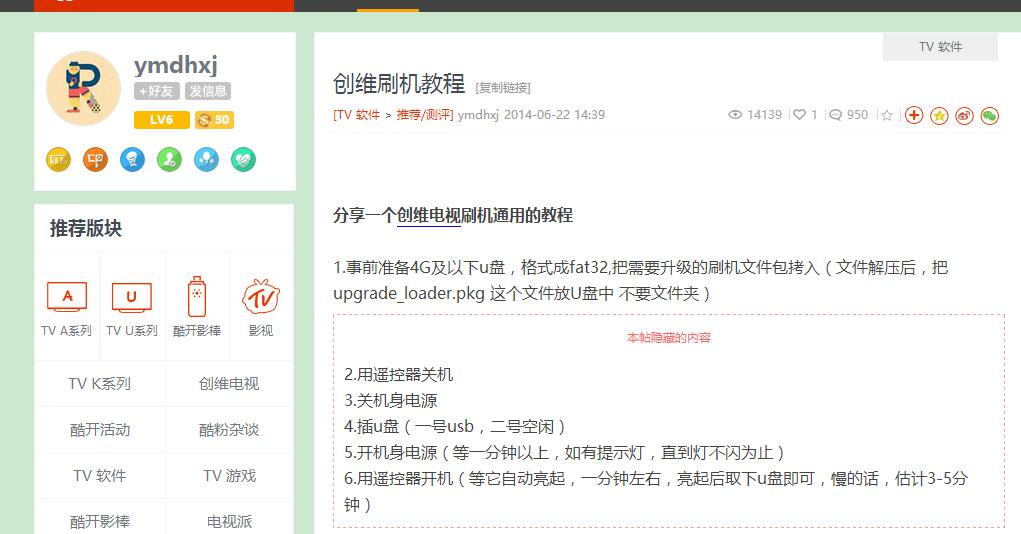Click the step text '2.用遥控器关机'
This screenshot has height=534, width=1021.
[399, 374]
